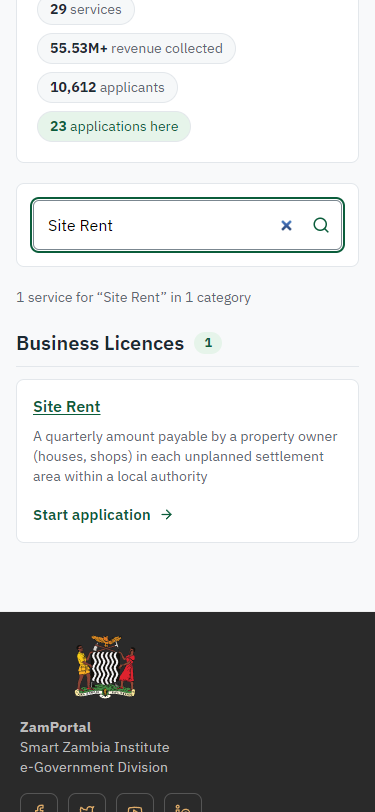Click the Business Licences category heading
Image resolution: width=375 pixels, height=812 pixels.
tap(100, 343)
